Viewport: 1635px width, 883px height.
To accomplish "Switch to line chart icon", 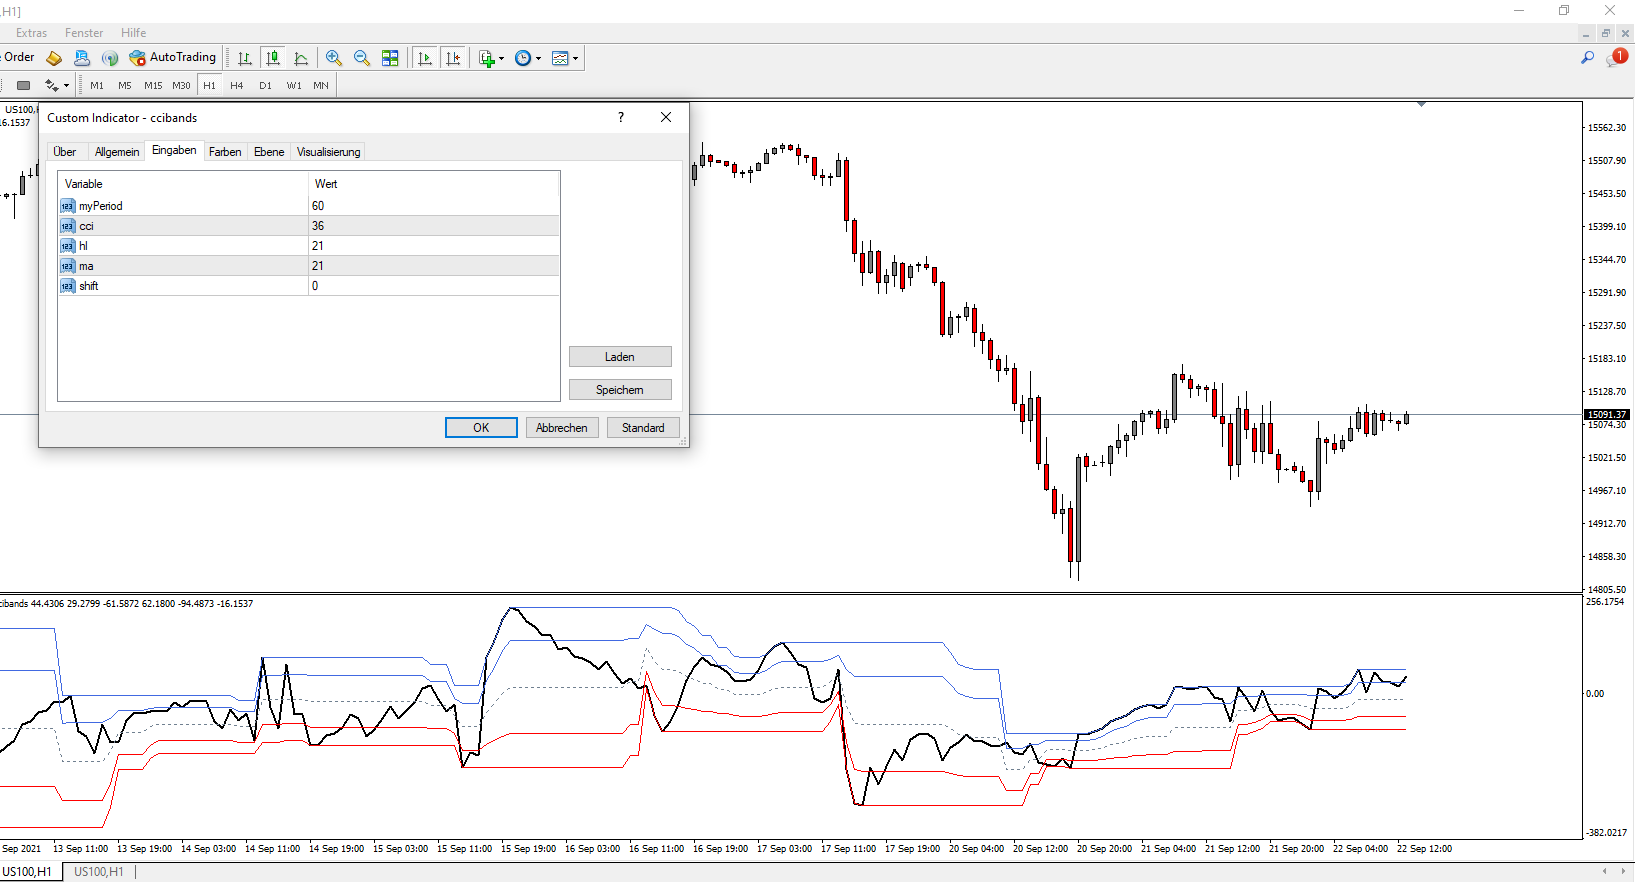I will (301, 58).
